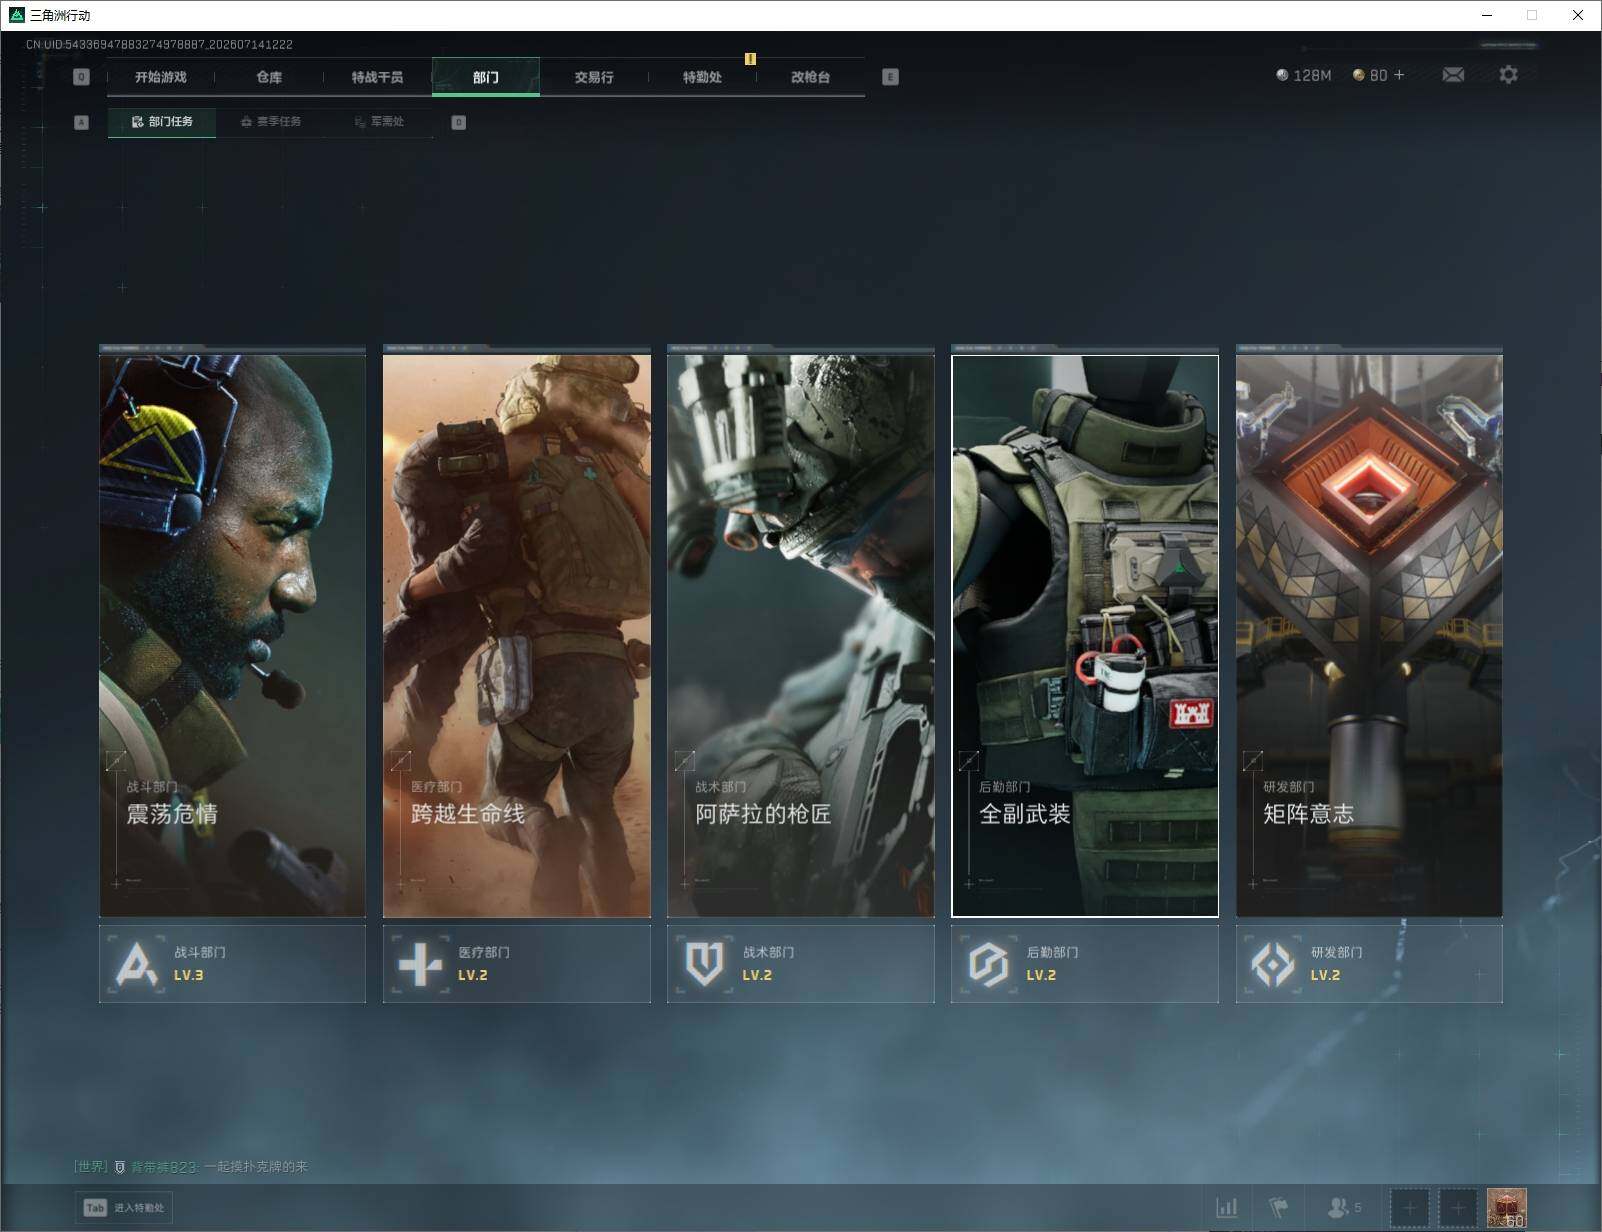The height and width of the screenshot is (1232, 1602).
Task: Click the 战术部门 shield emblem icon
Action: (704, 964)
